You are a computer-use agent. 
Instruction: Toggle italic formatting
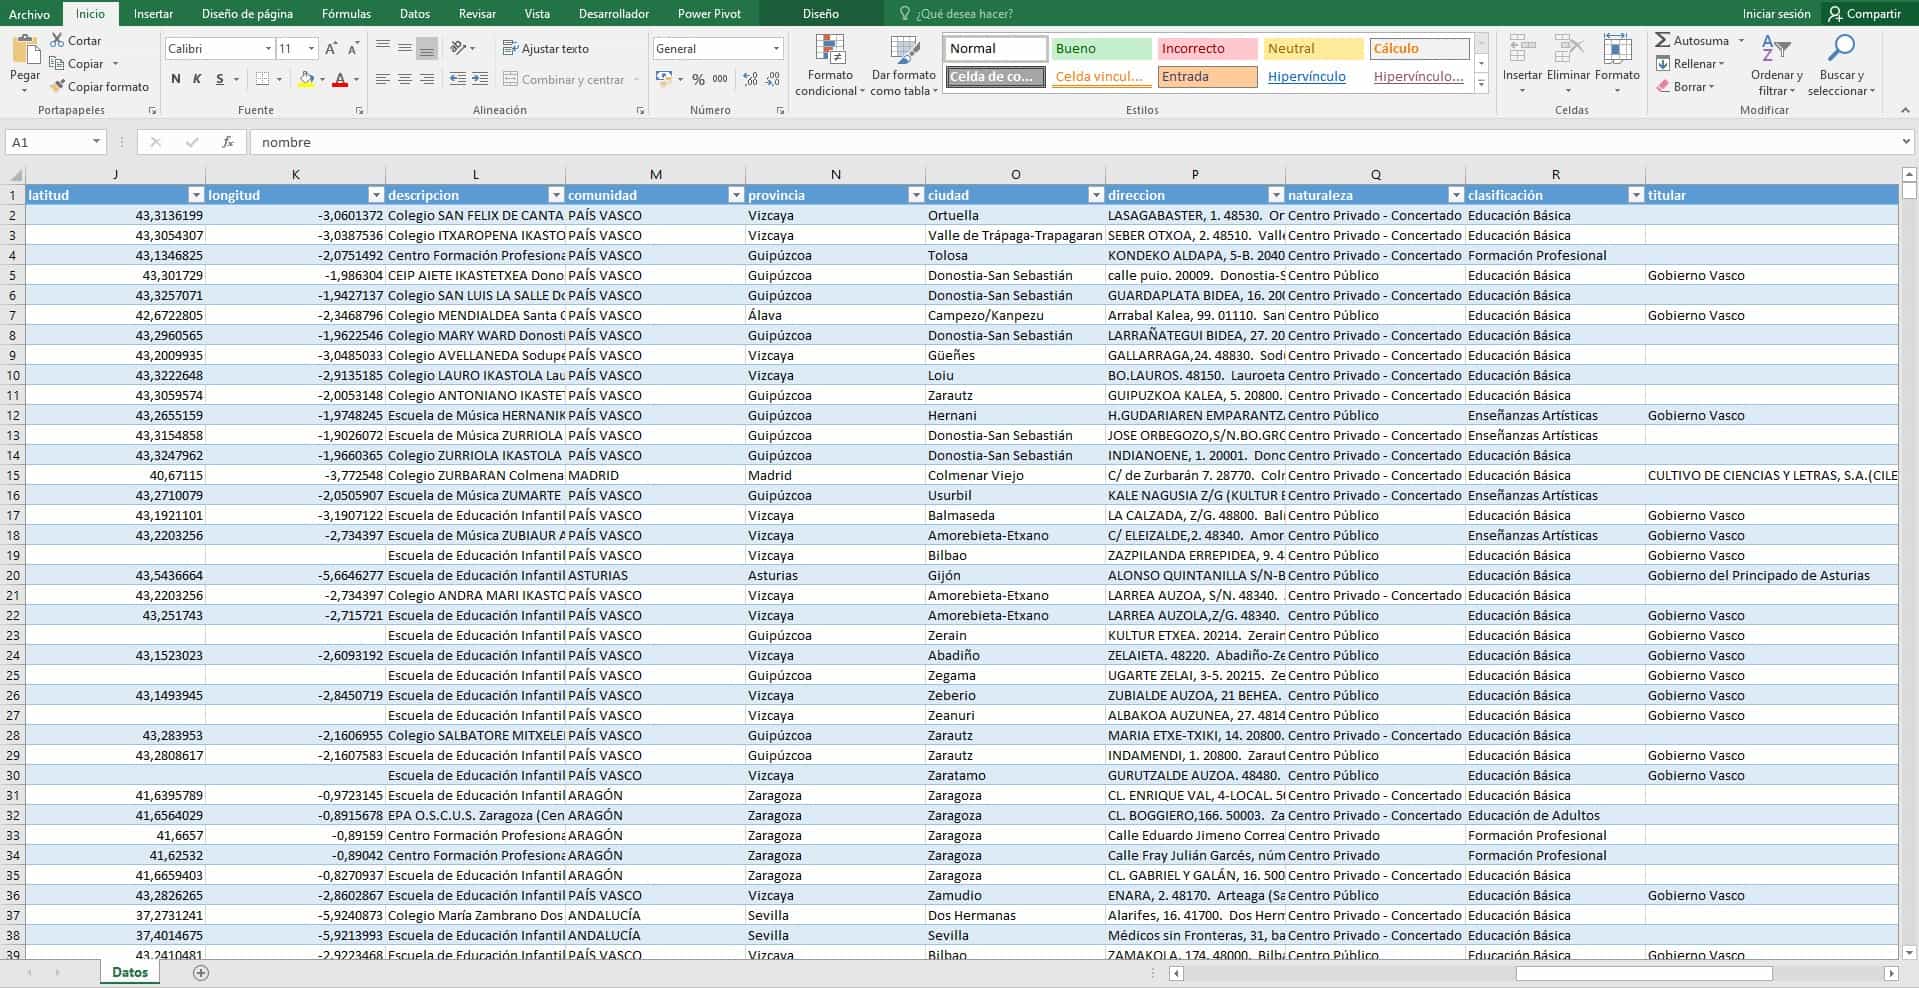pos(196,77)
